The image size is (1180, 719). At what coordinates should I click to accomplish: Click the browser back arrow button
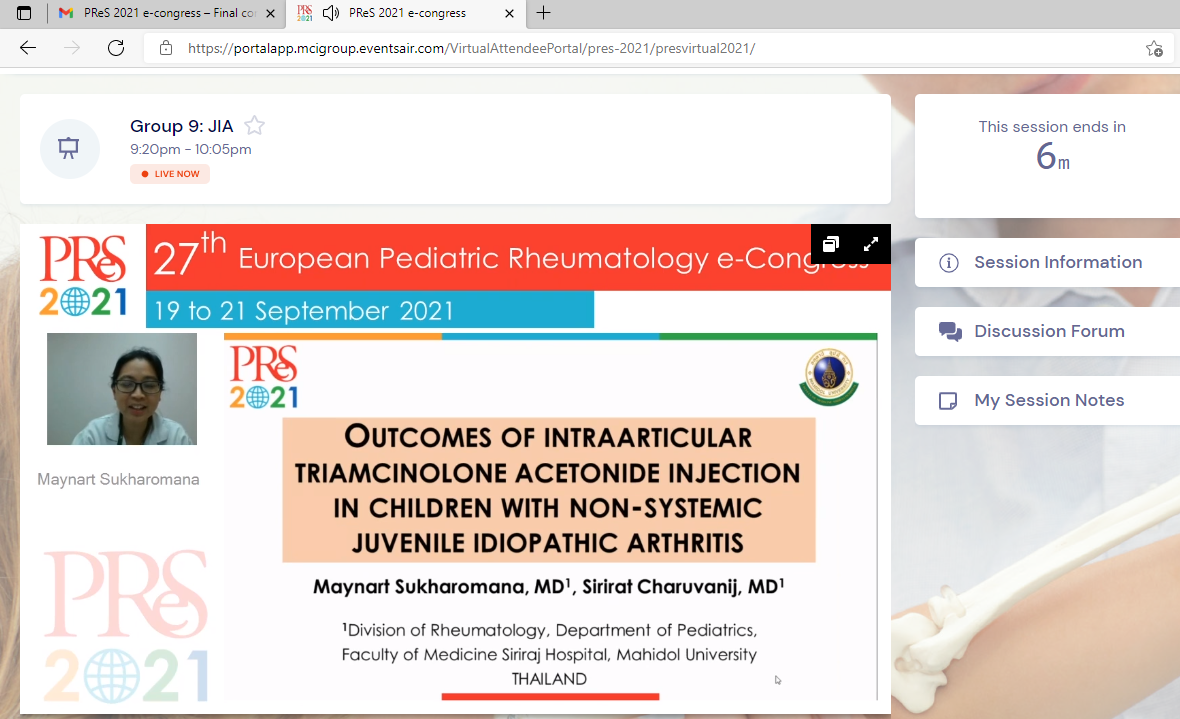(x=27, y=48)
